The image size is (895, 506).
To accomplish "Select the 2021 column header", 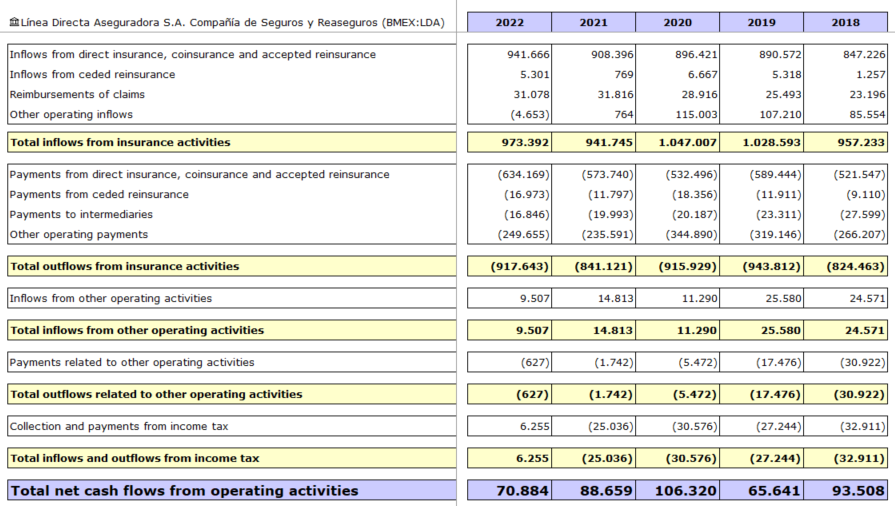I will pos(593,22).
